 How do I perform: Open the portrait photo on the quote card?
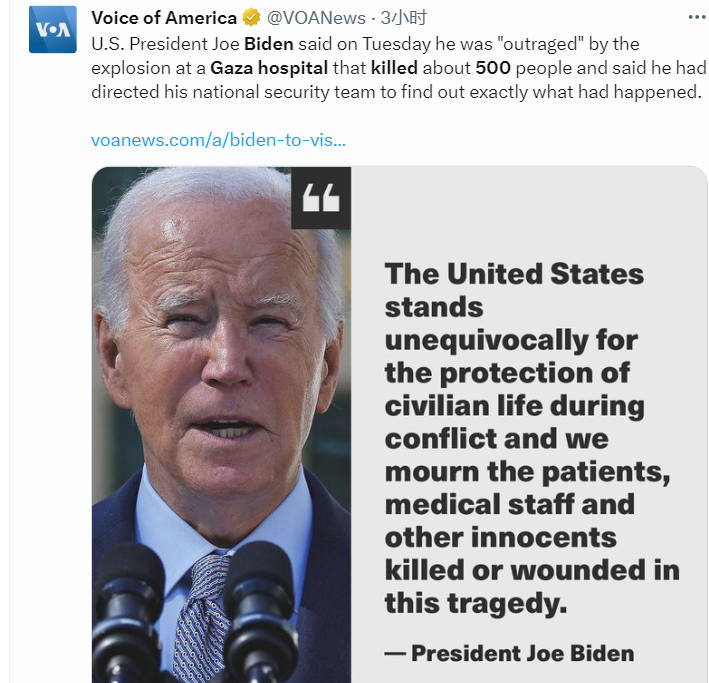coord(222,424)
